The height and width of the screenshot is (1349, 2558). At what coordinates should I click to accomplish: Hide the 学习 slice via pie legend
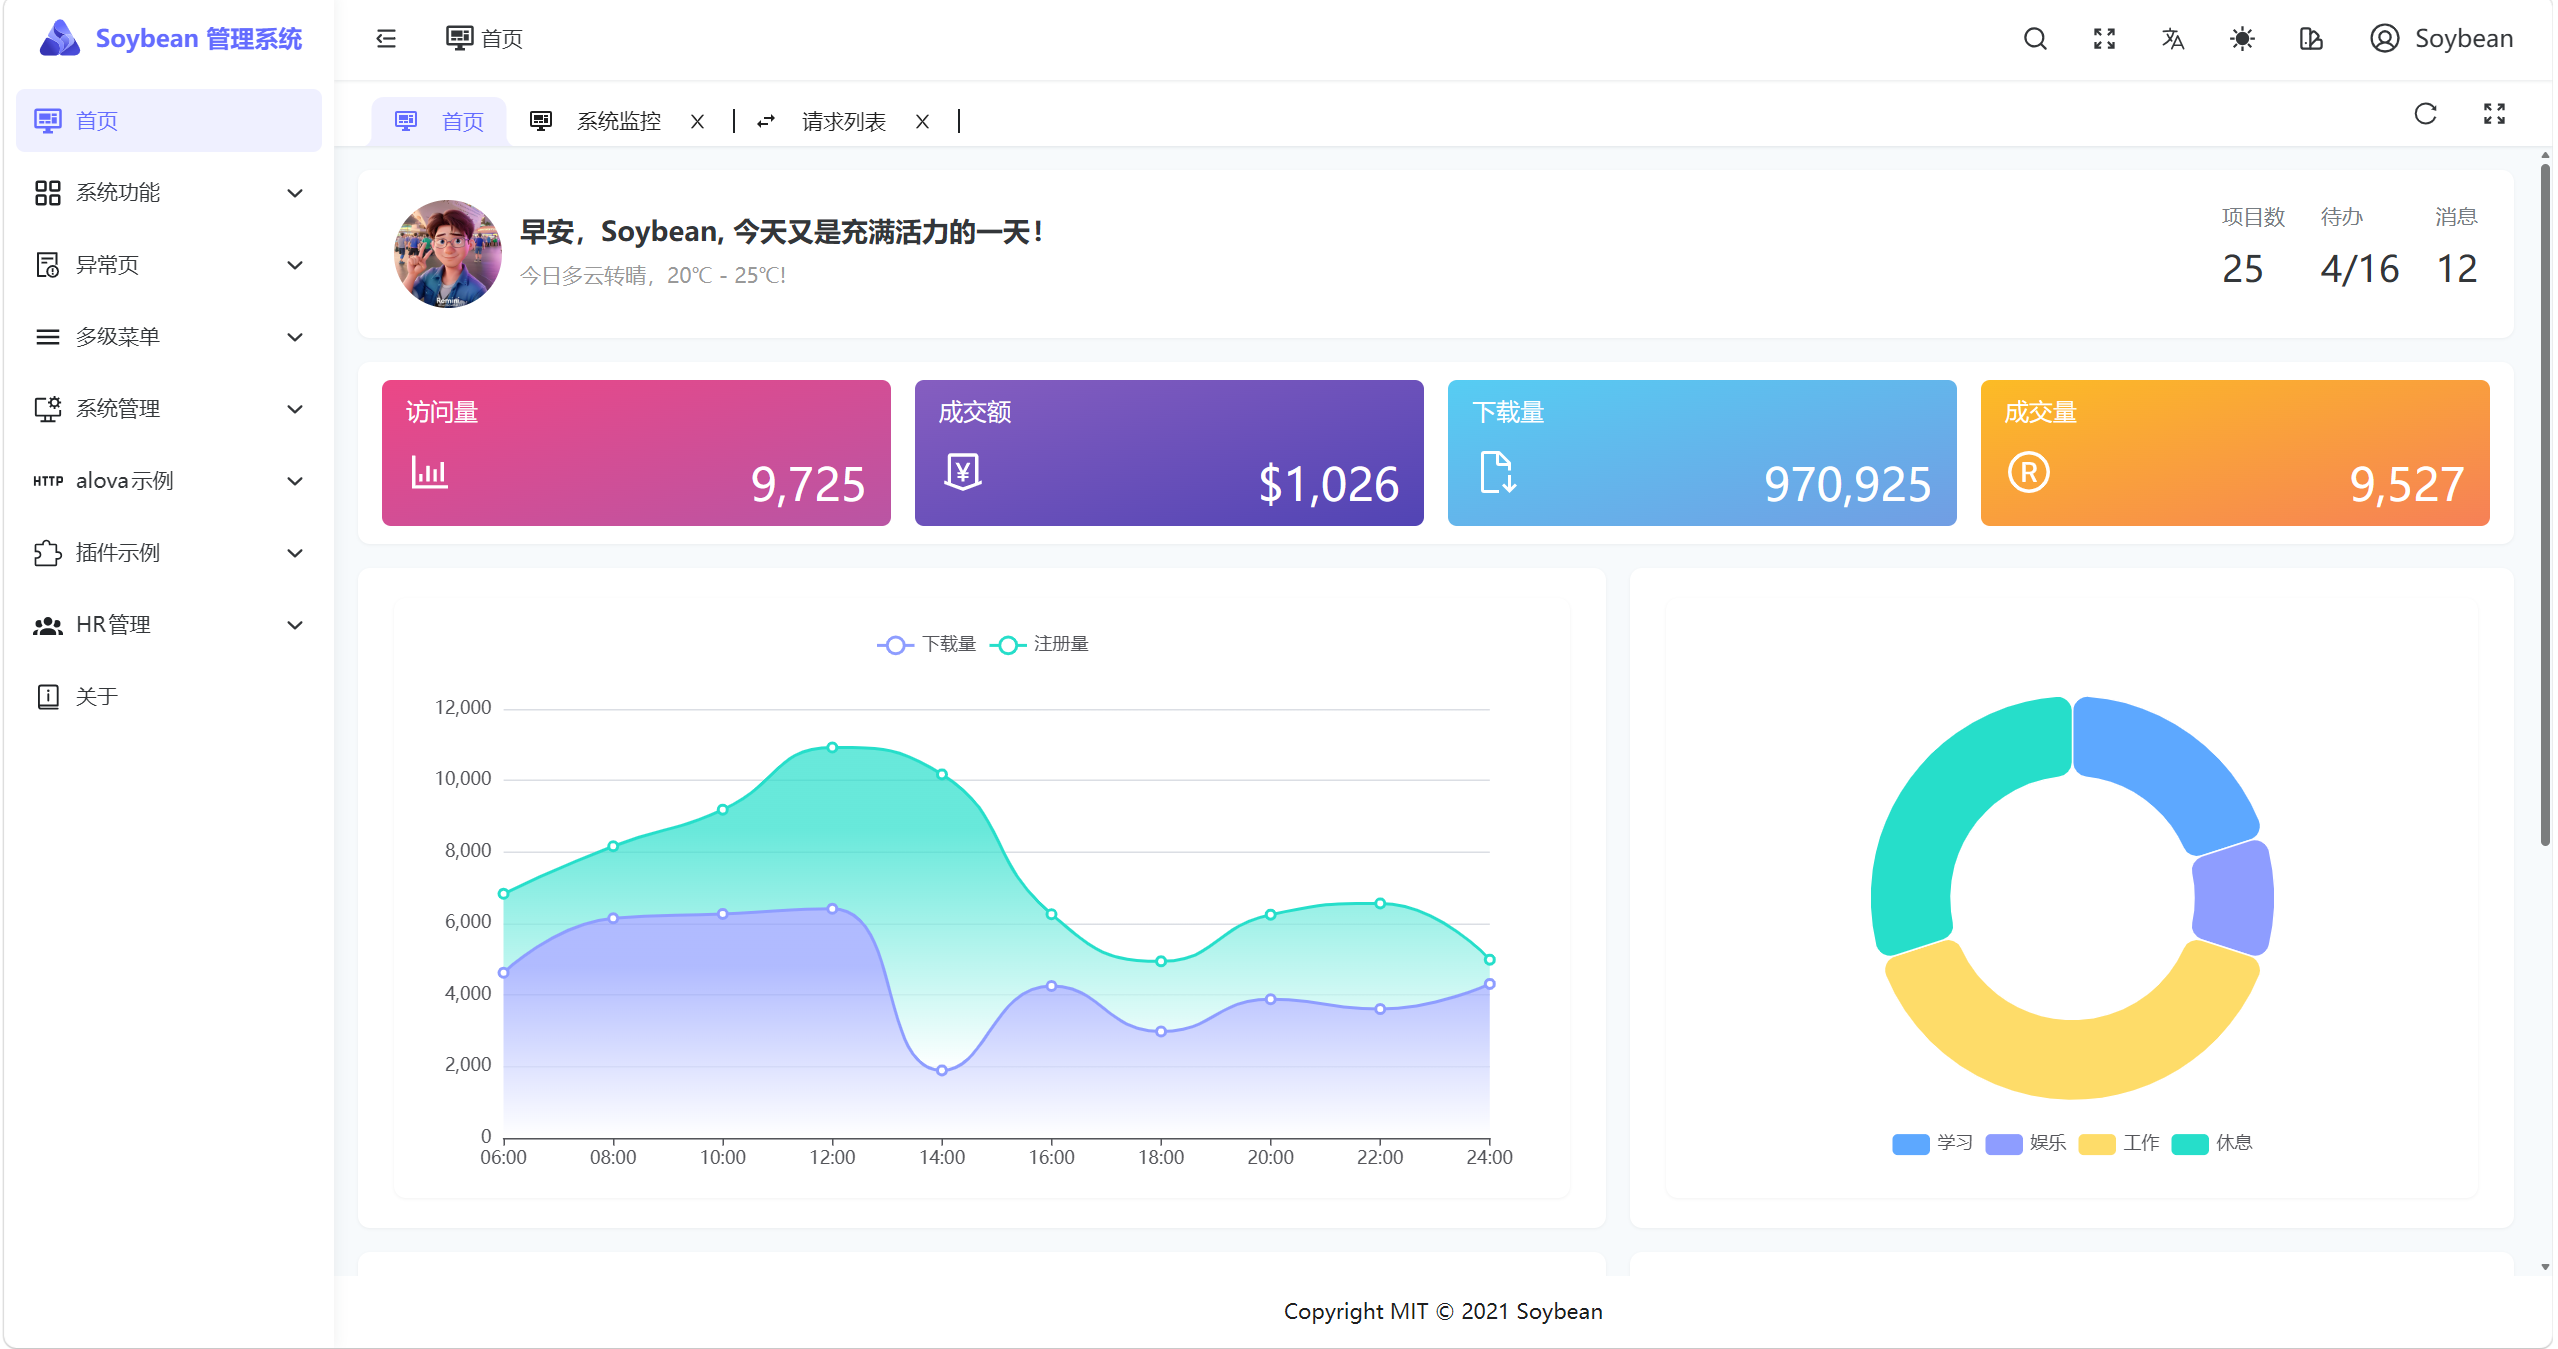click(1932, 1143)
